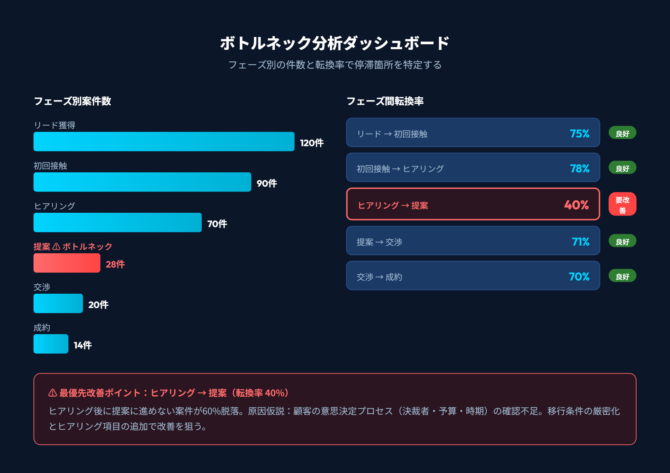The width and height of the screenshot is (670, 473).
Task: Click 良好 badge for リード → 初回接触
Action: tap(622, 133)
